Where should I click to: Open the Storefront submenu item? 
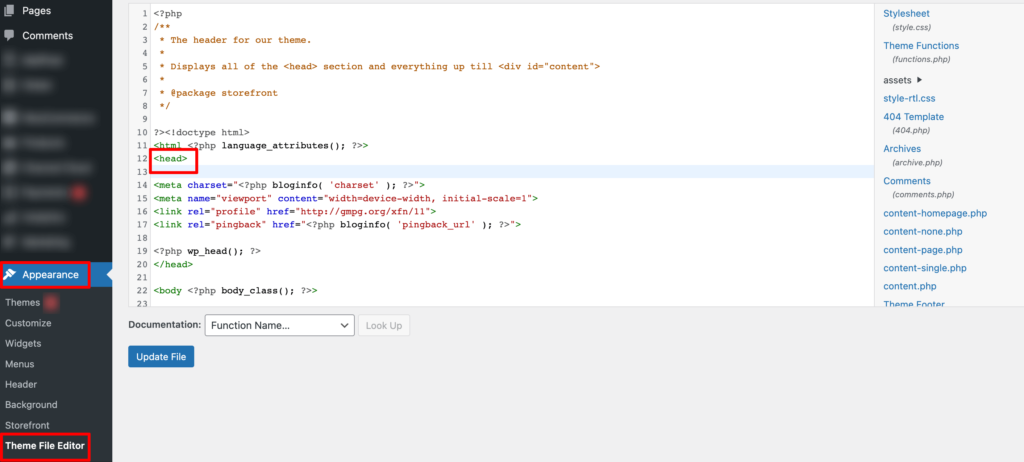pyautogui.click(x=27, y=425)
